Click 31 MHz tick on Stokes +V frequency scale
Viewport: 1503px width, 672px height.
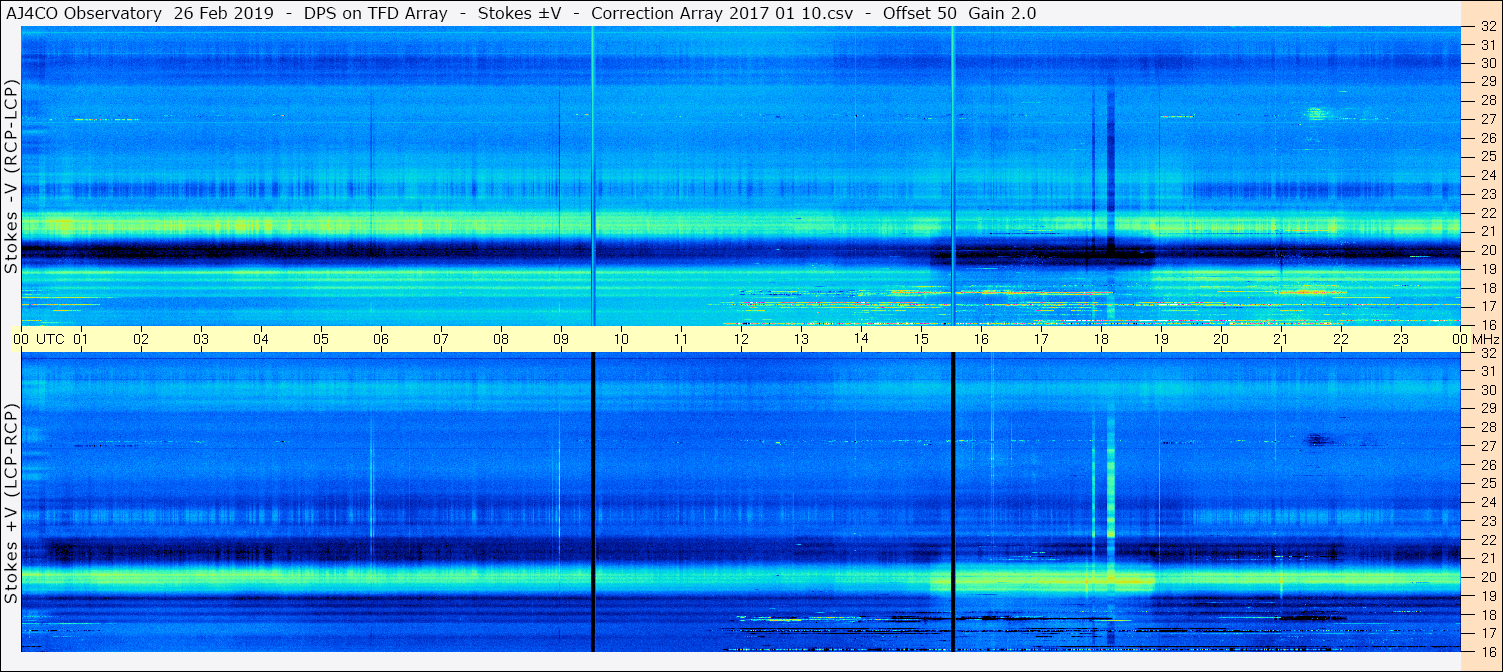click(x=1487, y=371)
